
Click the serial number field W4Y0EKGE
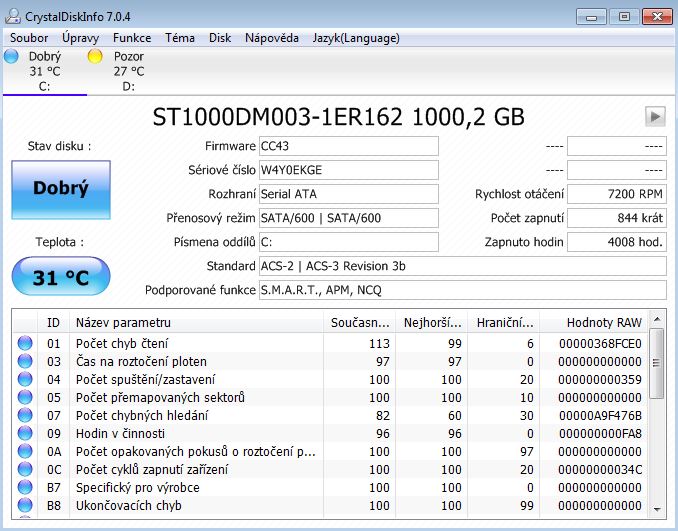[x=347, y=170]
